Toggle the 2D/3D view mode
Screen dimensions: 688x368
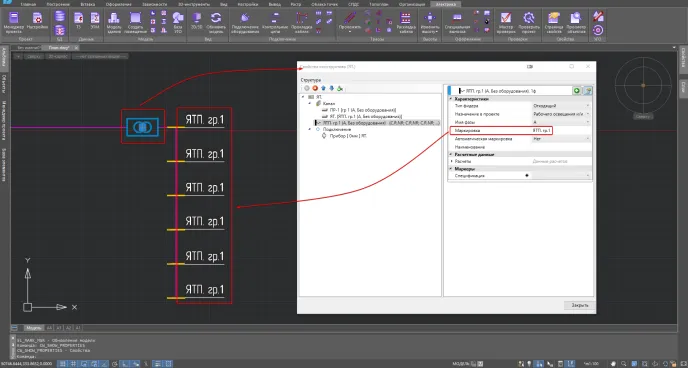click(x=196, y=22)
